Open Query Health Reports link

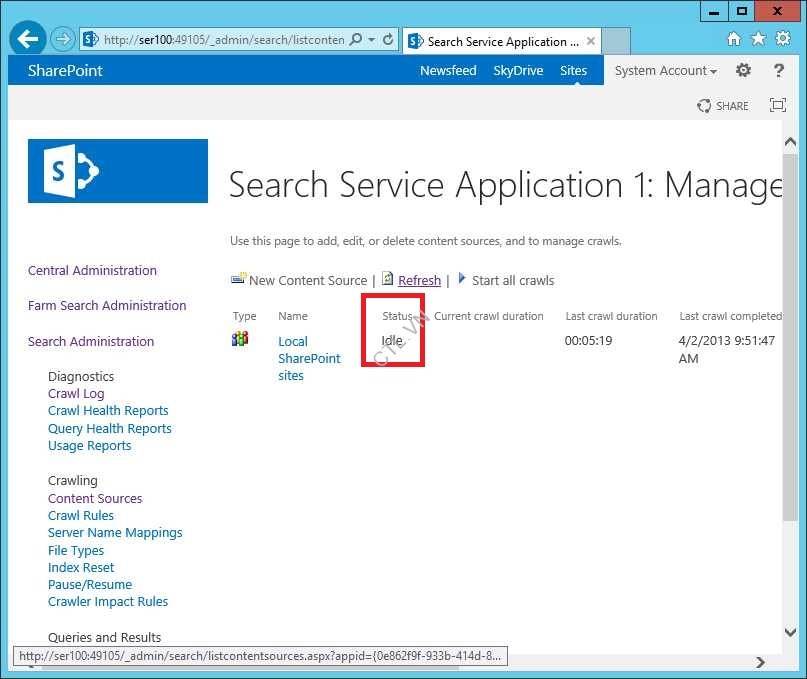[x=110, y=429]
